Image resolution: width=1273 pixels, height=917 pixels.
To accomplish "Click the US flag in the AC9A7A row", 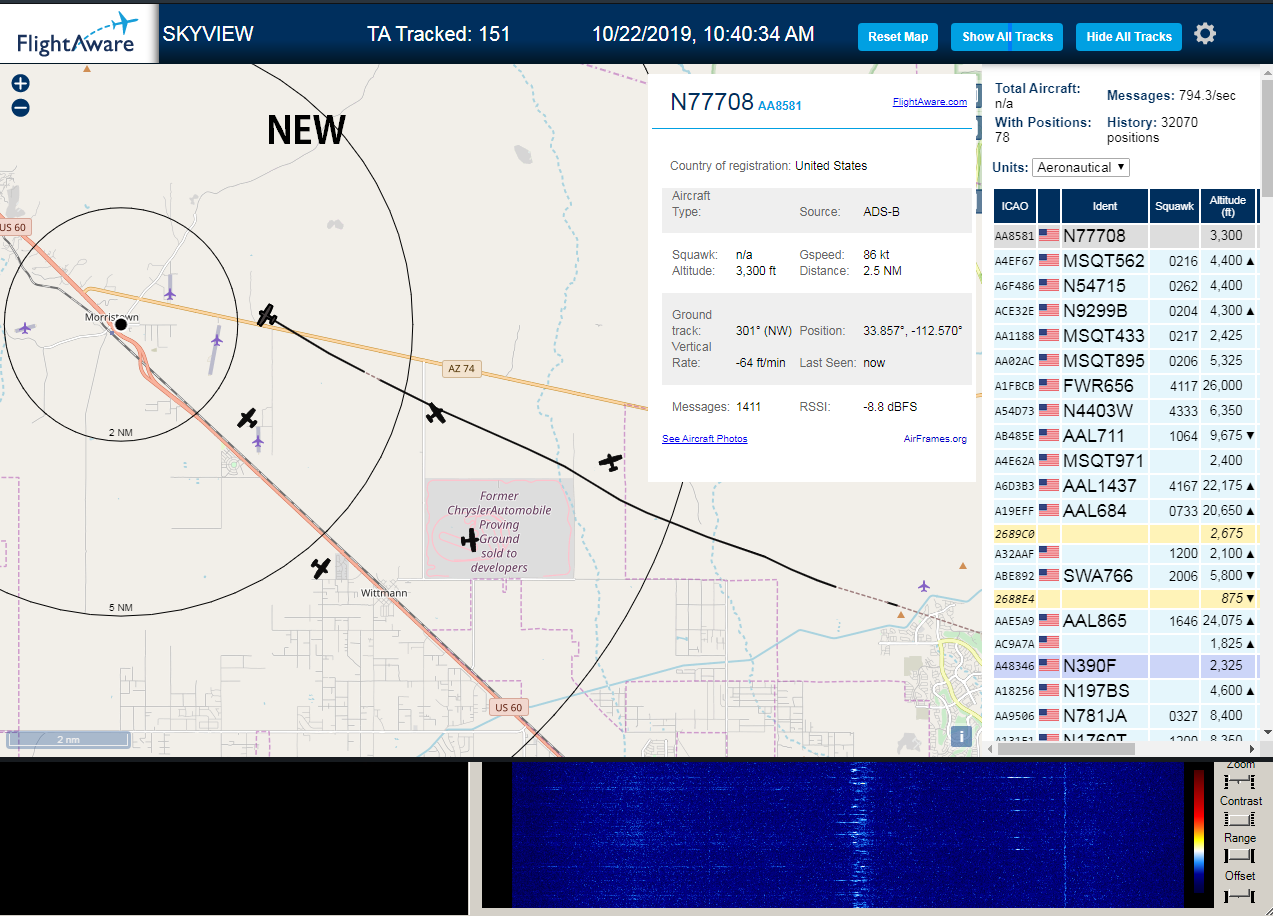I will pyautogui.click(x=1049, y=641).
